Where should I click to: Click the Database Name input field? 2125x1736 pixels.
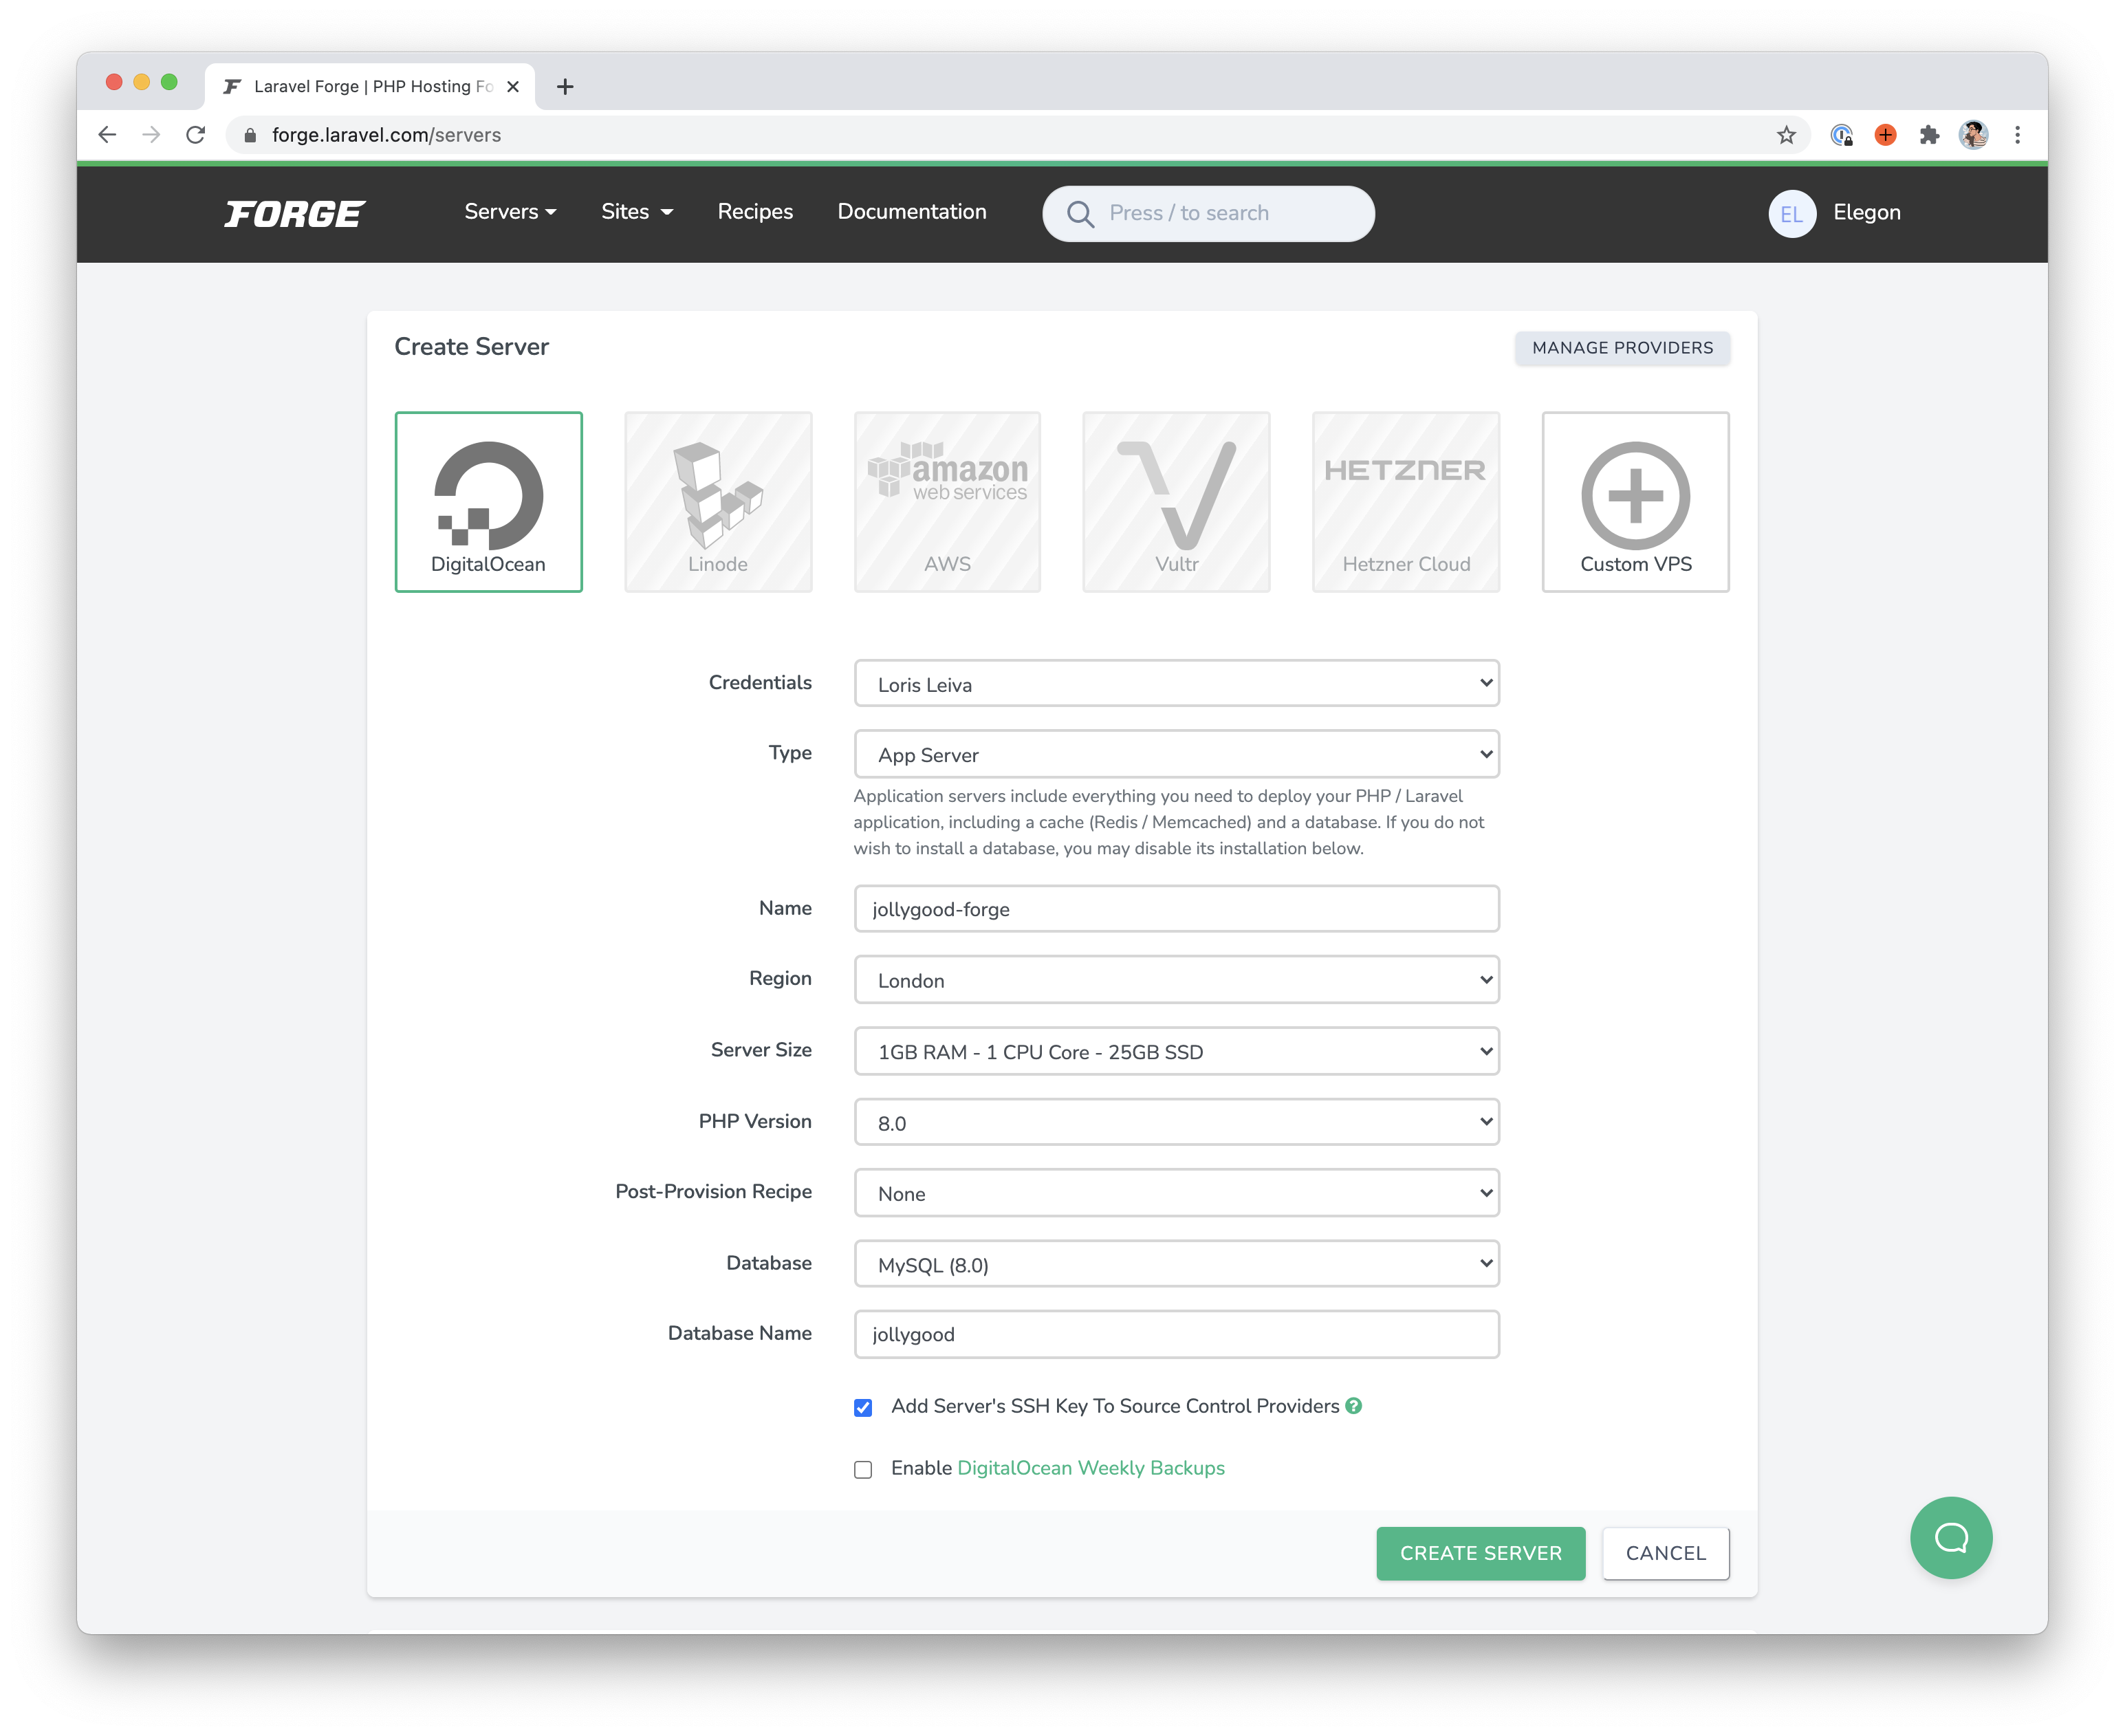(1176, 1334)
